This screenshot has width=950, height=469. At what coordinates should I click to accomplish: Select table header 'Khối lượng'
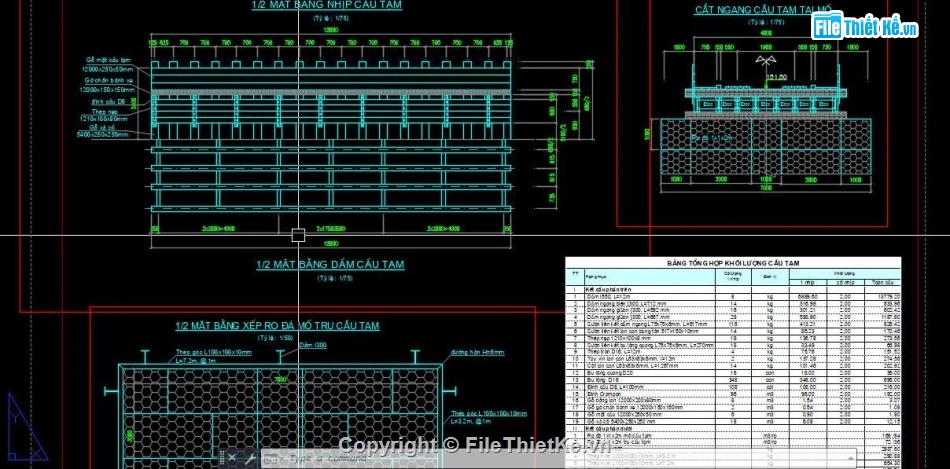(x=843, y=273)
